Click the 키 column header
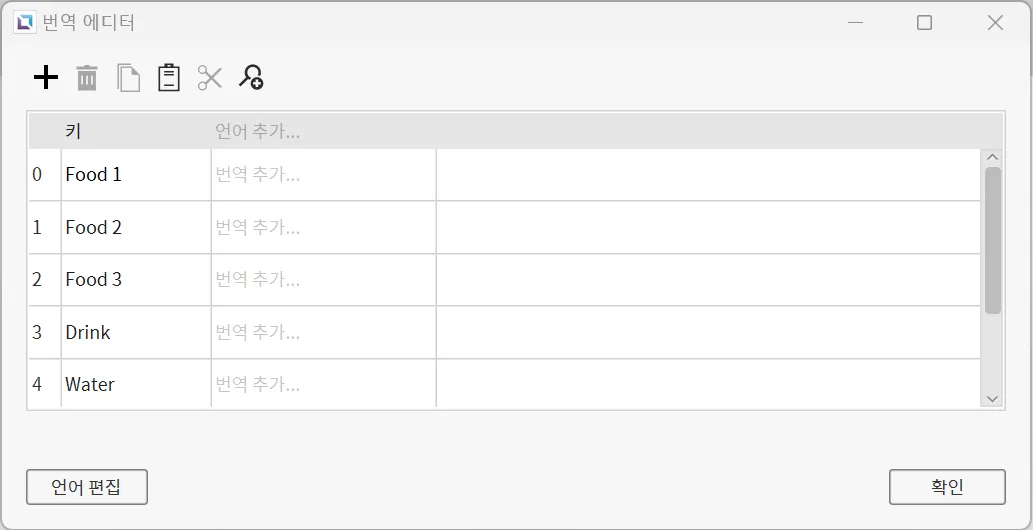The height and width of the screenshot is (530, 1033). 73,131
